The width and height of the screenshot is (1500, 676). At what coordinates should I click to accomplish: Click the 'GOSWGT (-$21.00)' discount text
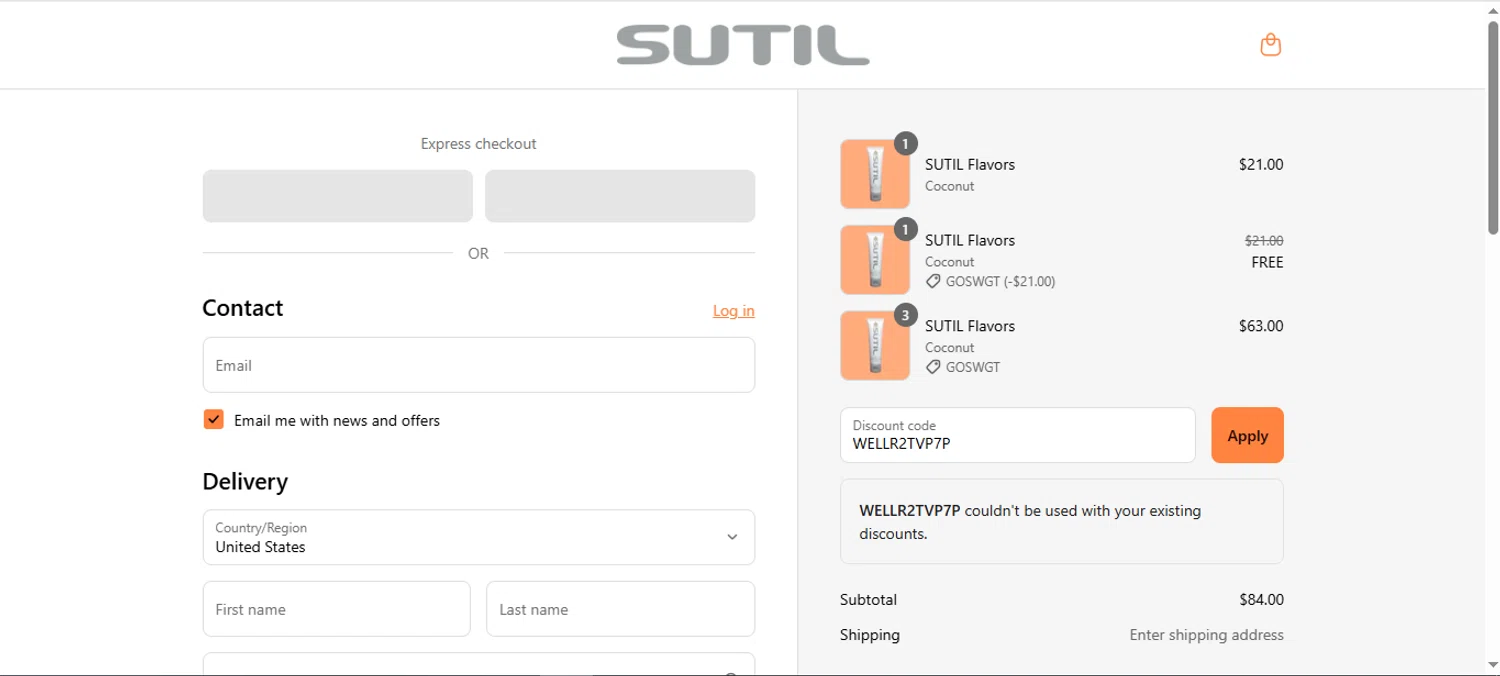(1000, 282)
